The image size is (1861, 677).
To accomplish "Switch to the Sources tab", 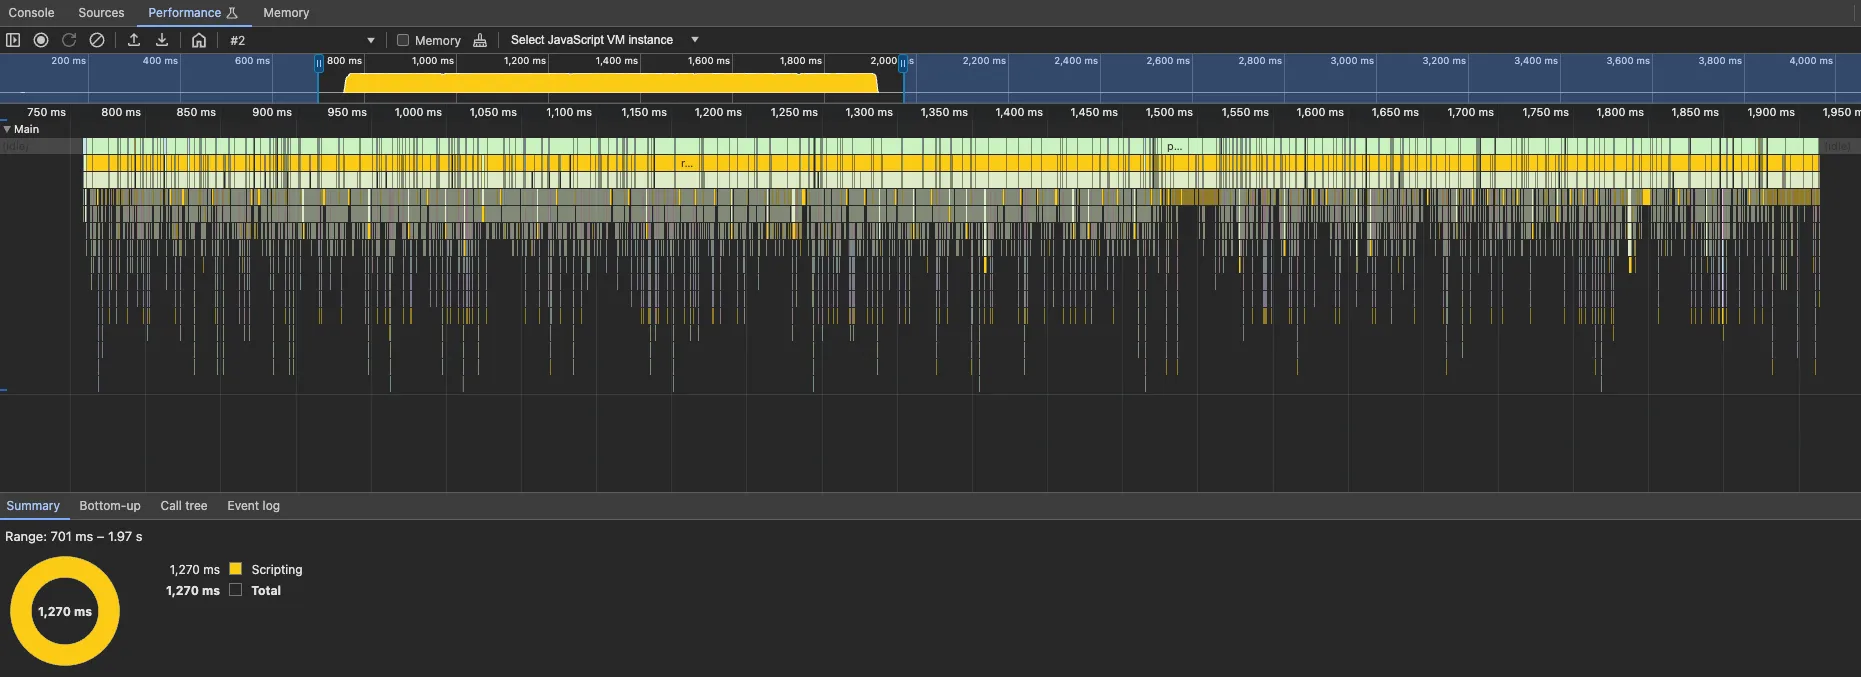I will coord(101,13).
